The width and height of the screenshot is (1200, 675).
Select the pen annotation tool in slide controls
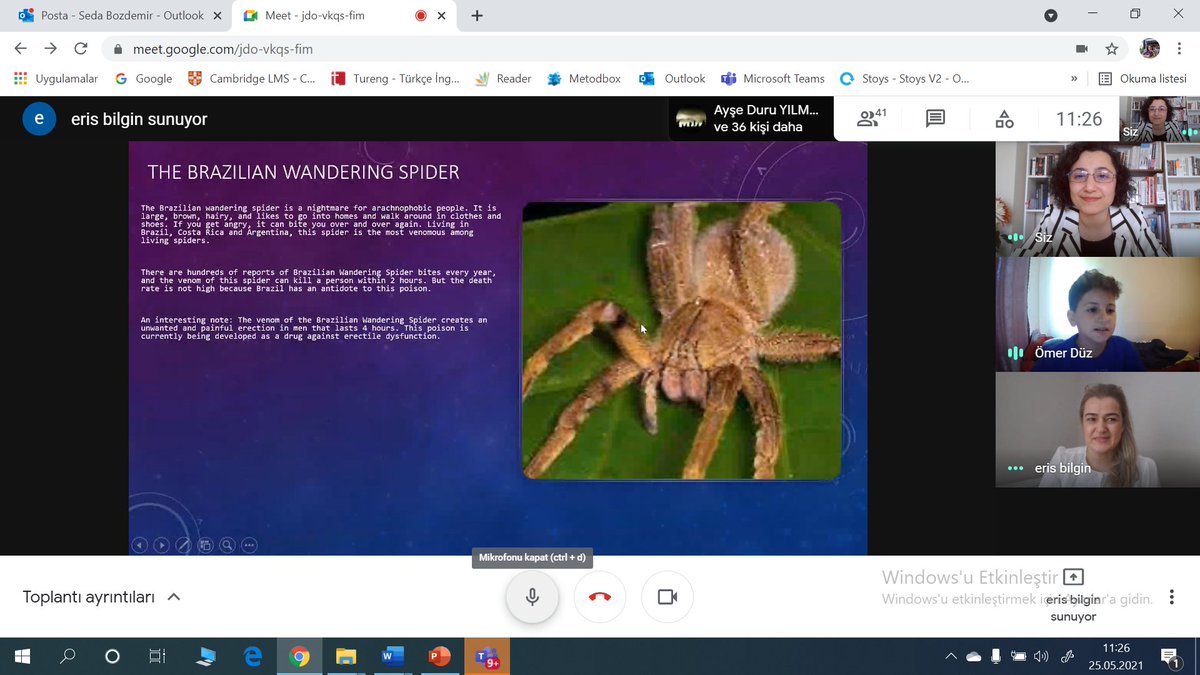183,545
